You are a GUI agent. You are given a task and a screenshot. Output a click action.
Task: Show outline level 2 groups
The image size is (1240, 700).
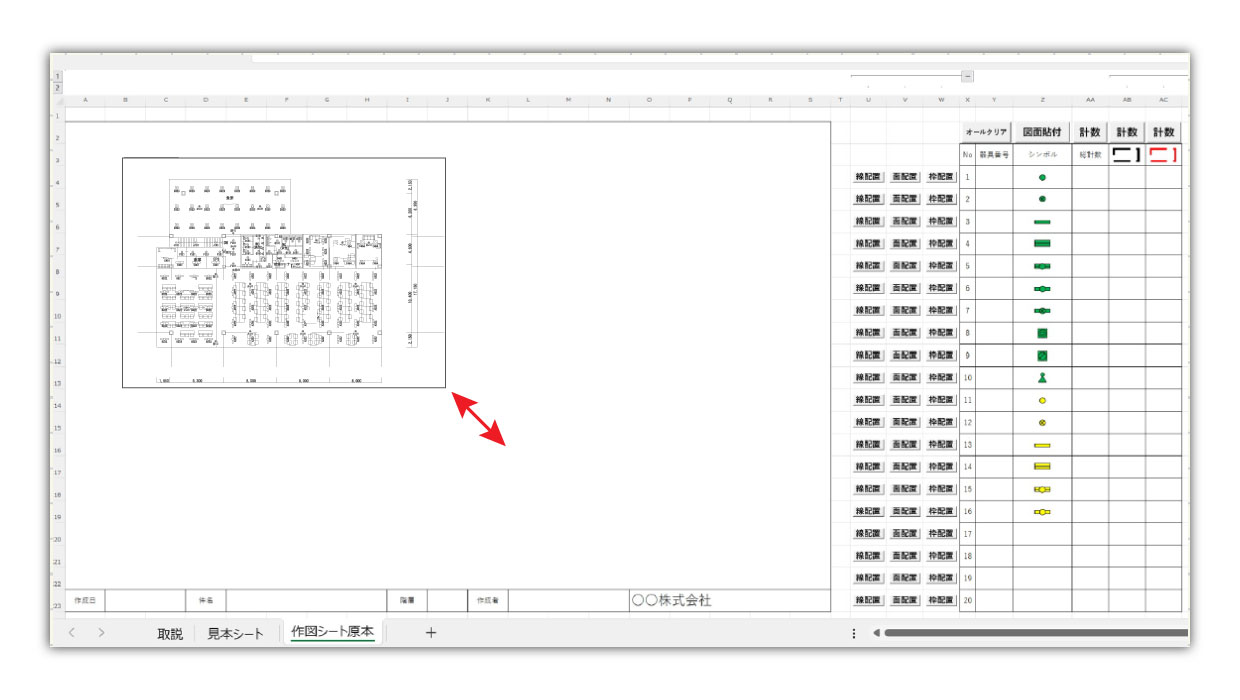(x=57, y=88)
